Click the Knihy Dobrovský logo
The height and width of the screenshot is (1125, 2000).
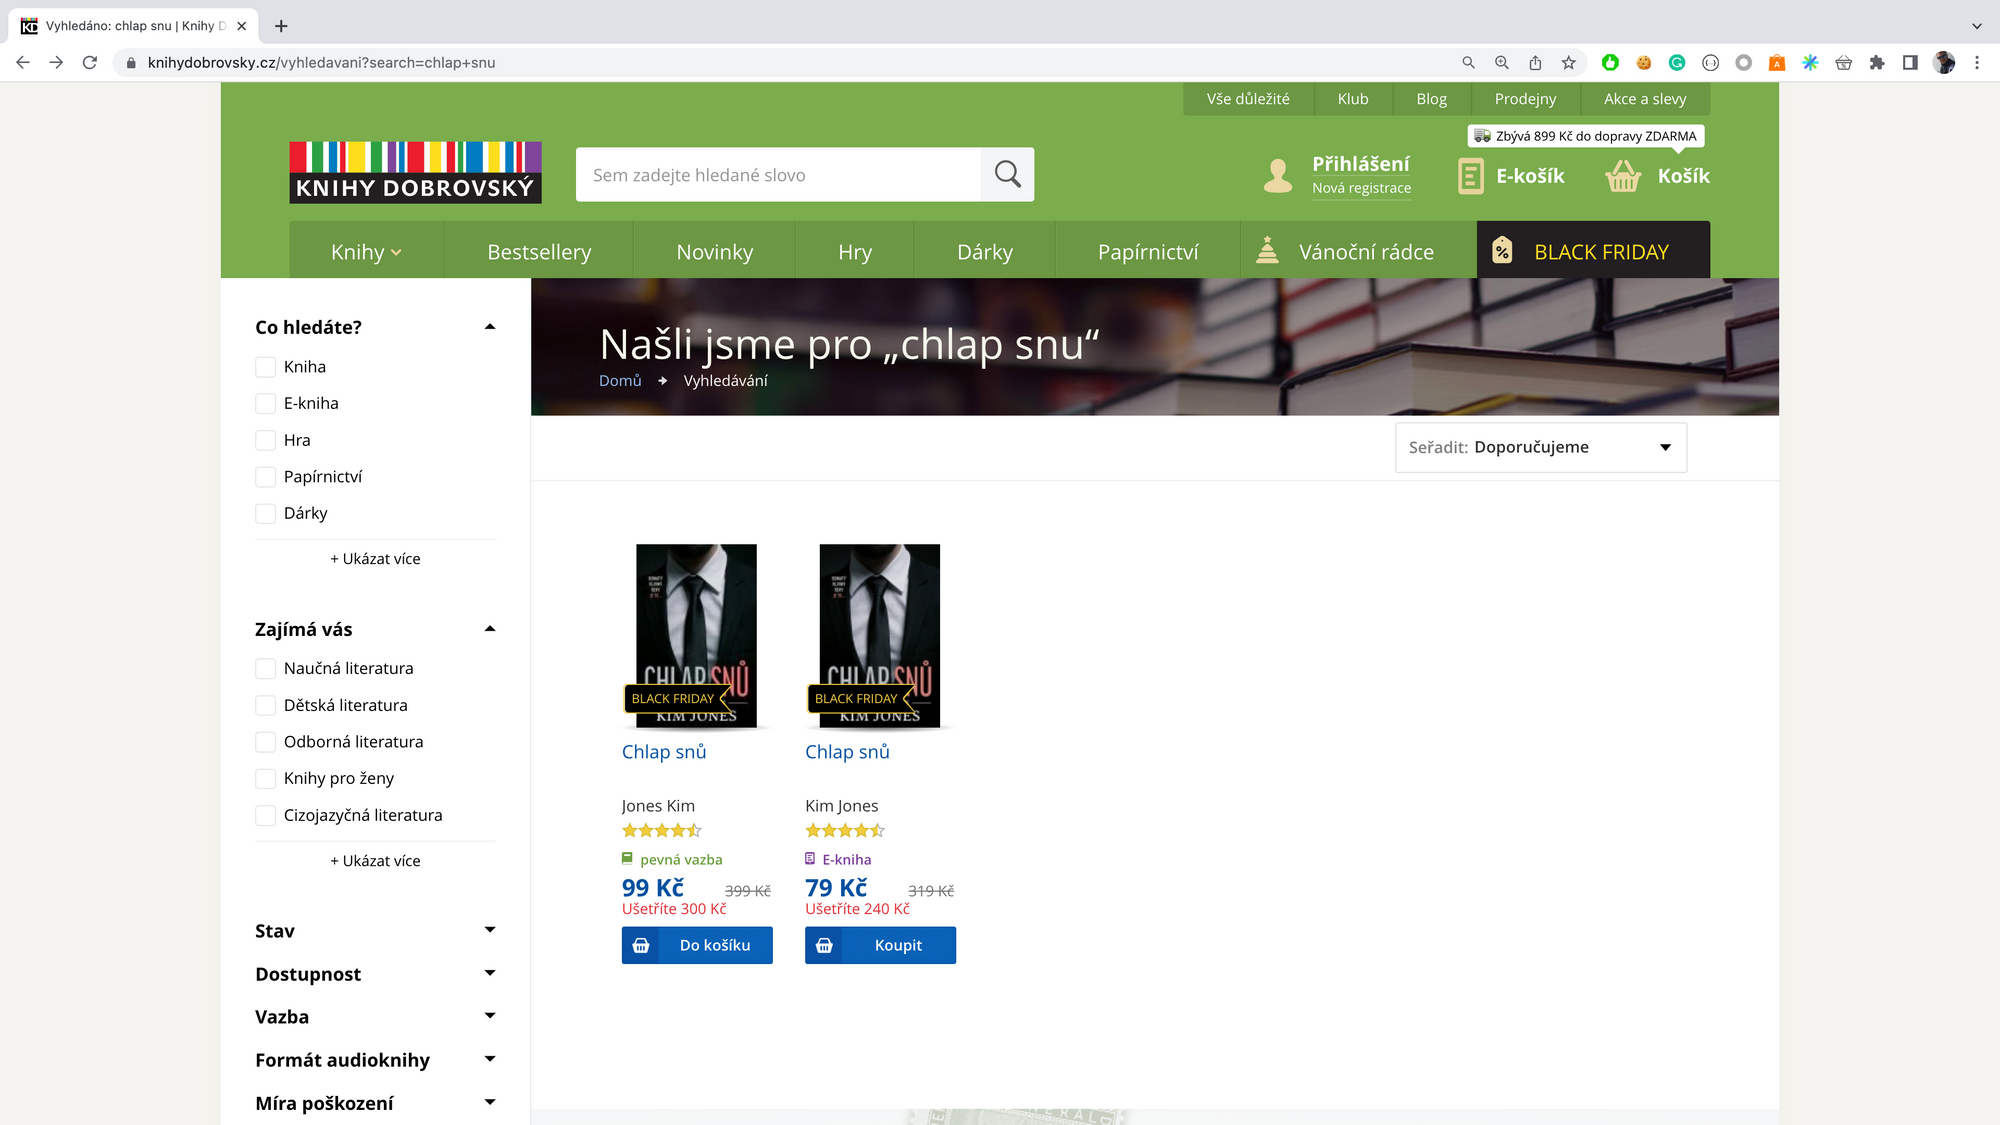tap(415, 172)
